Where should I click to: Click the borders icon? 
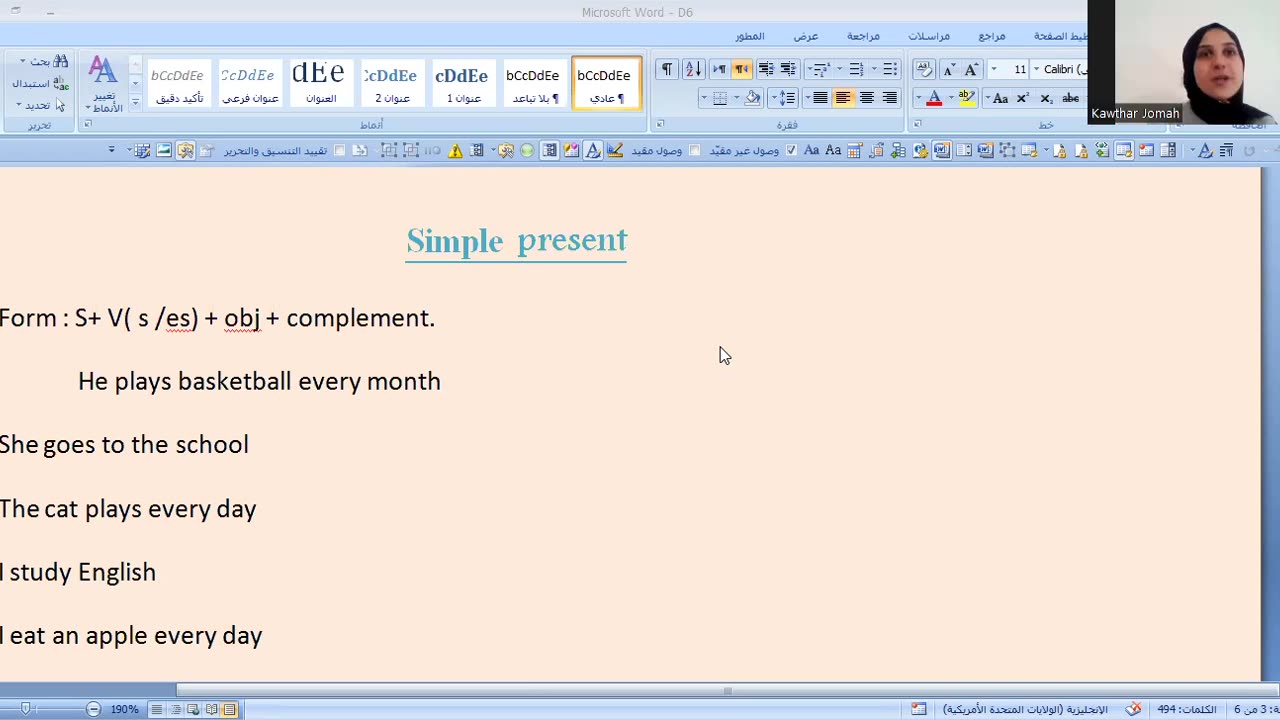[x=720, y=98]
